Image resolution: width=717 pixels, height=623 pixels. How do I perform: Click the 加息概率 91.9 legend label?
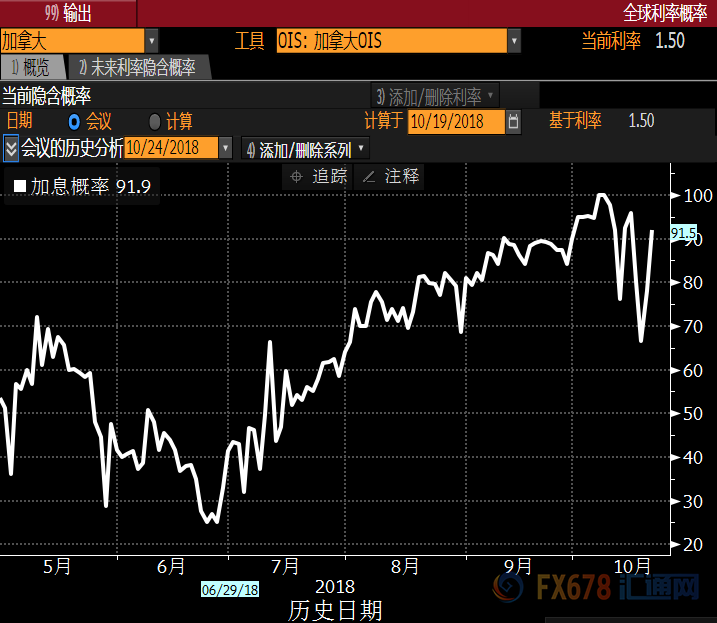click(91, 186)
